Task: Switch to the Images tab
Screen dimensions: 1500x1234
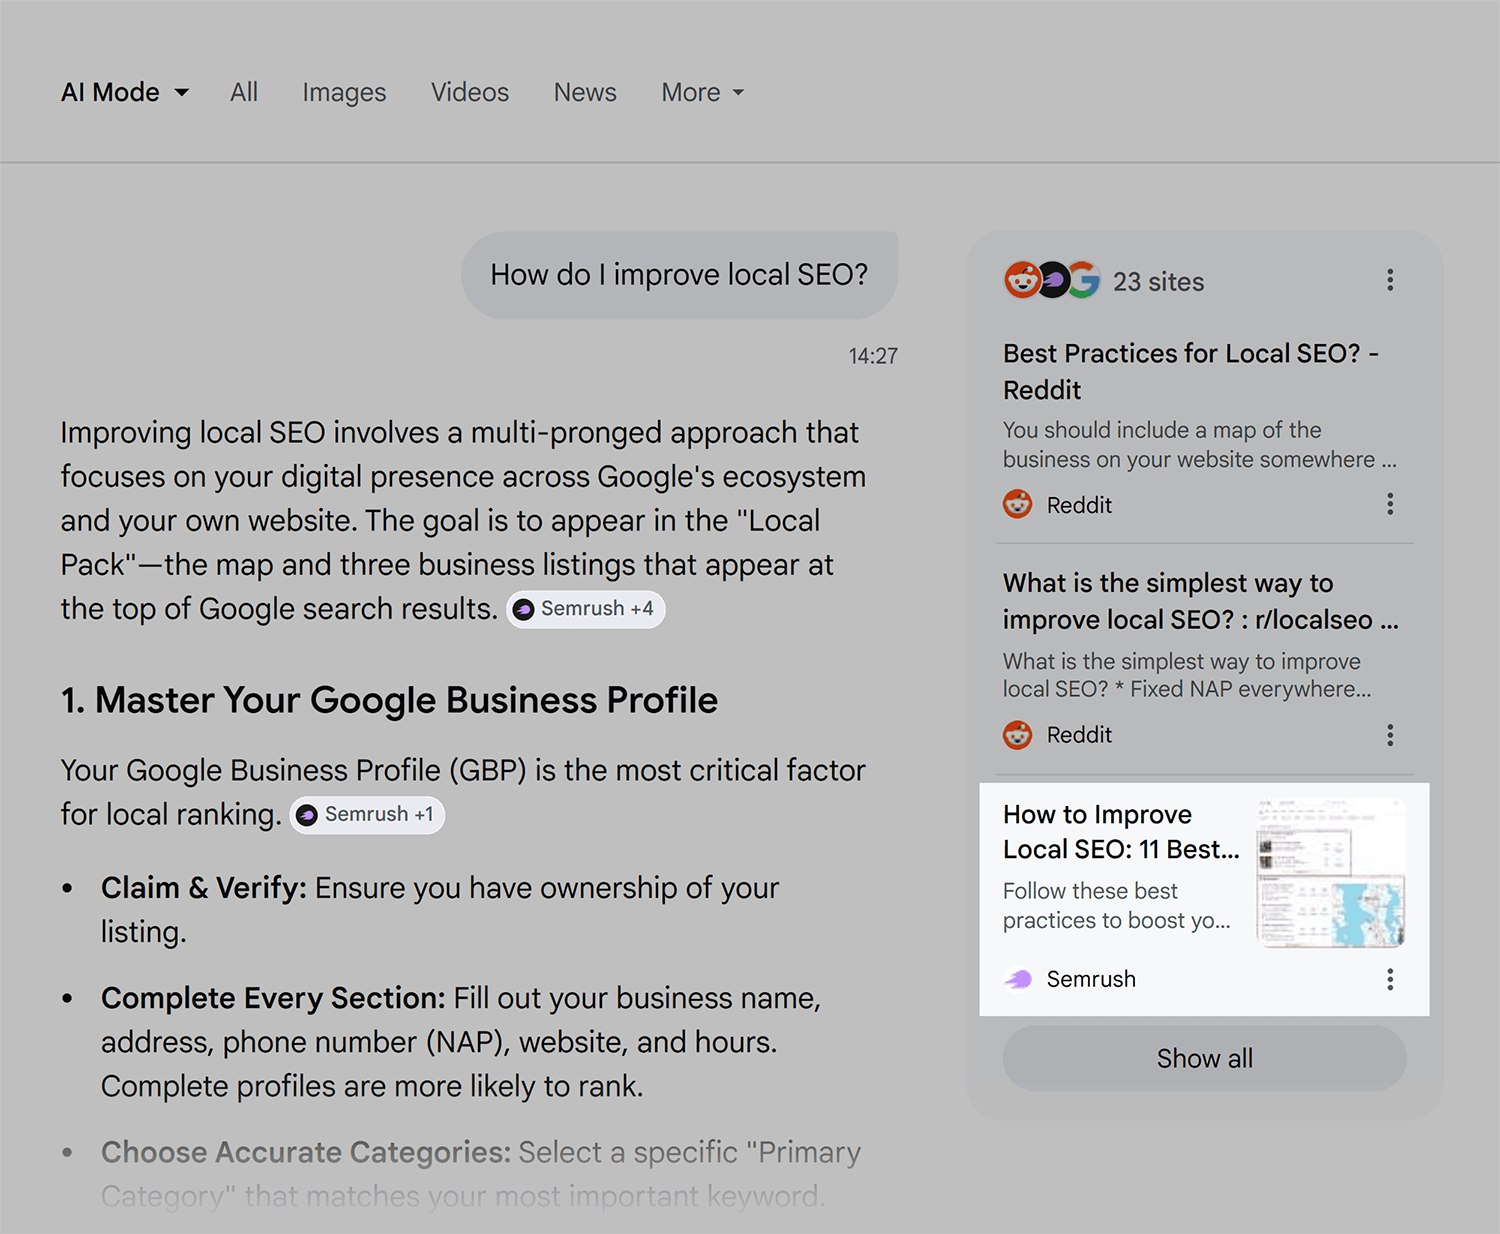Action: pos(344,92)
